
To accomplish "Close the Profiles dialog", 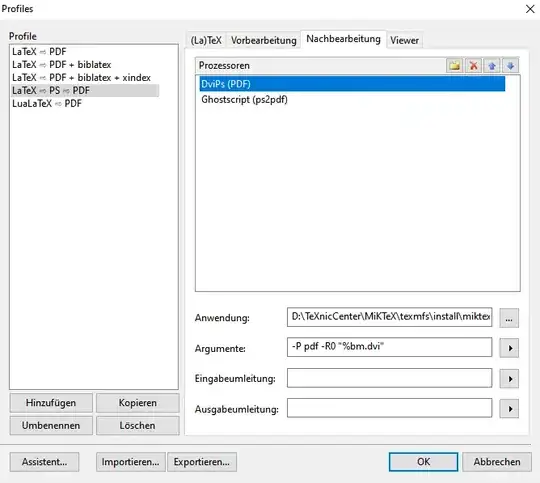I will pyautogui.click(x=530, y=9).
